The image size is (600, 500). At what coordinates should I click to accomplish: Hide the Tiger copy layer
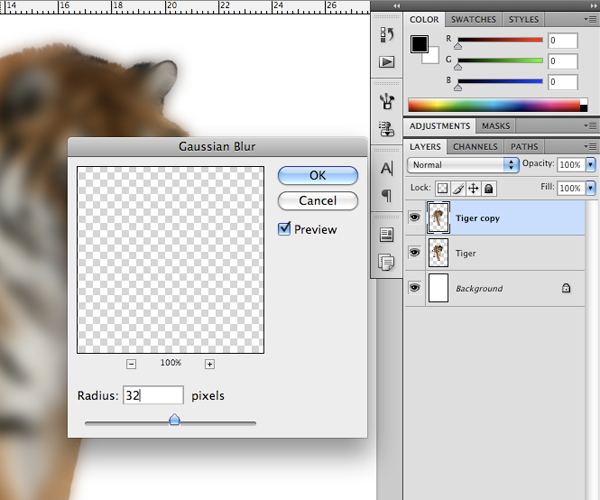click(414, 217)
